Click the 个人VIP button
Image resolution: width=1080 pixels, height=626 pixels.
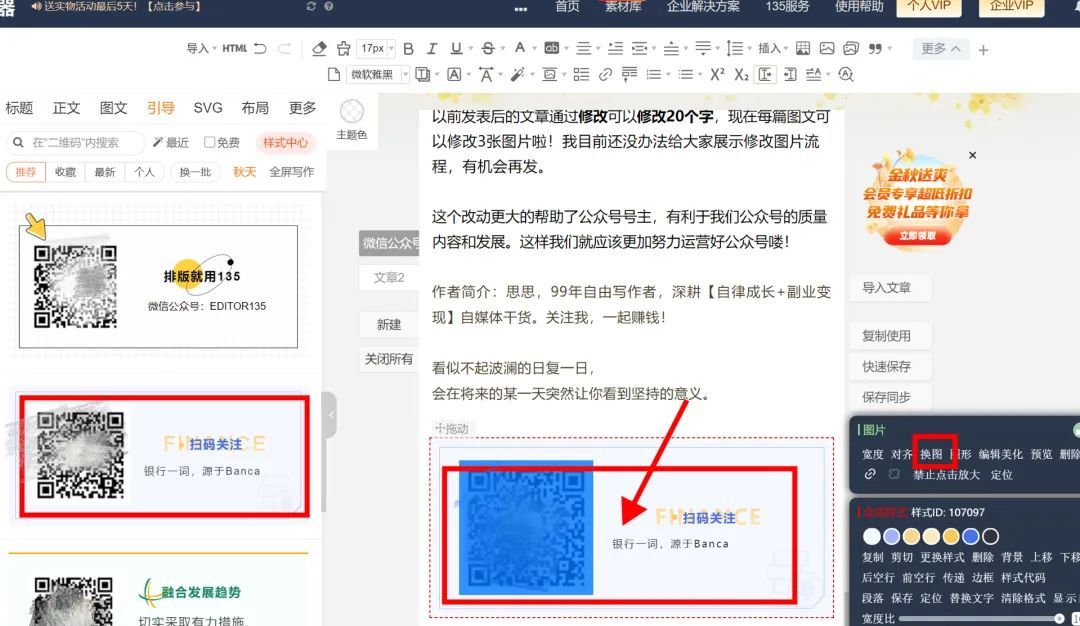pos(928,7)
